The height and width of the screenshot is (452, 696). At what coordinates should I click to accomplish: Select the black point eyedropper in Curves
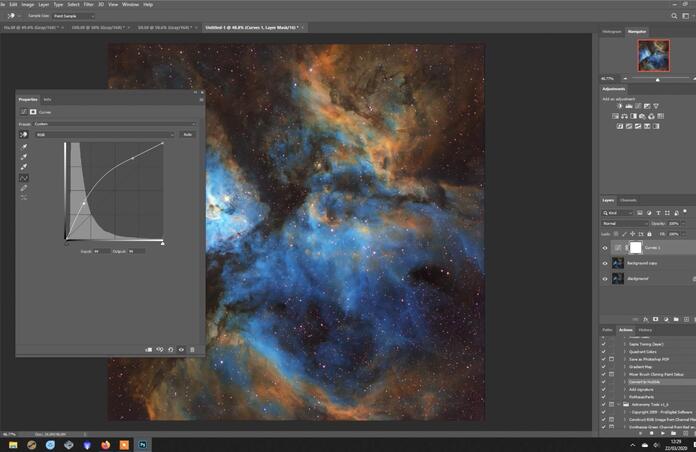(x=24, y=147)
